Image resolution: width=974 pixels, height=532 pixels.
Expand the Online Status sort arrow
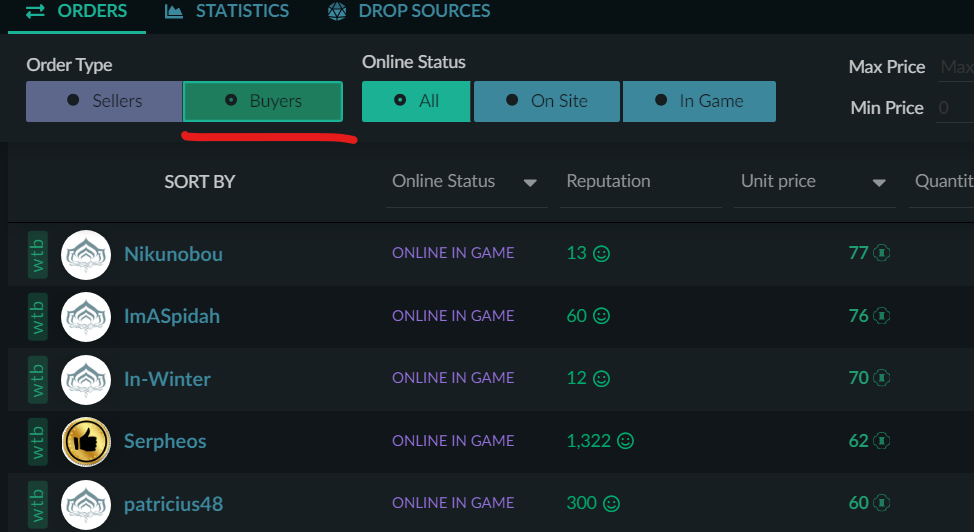[530, 183]
